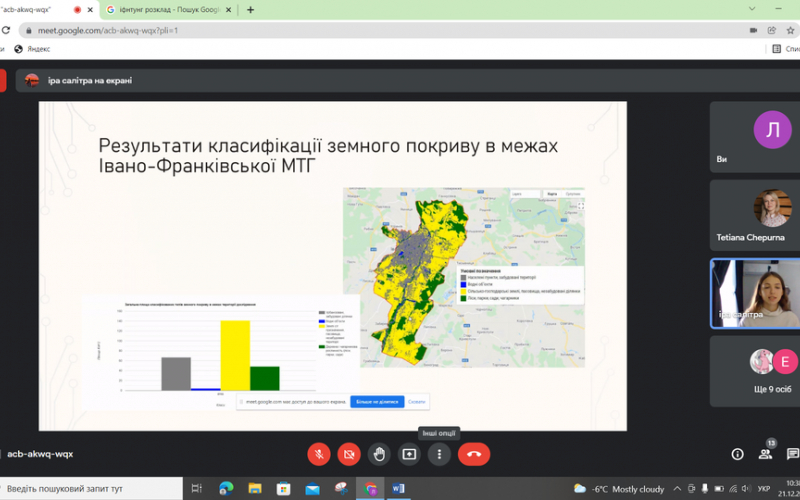Click Сховати link in sharing banner
800x500 pixels.
[x=416, y=402]
